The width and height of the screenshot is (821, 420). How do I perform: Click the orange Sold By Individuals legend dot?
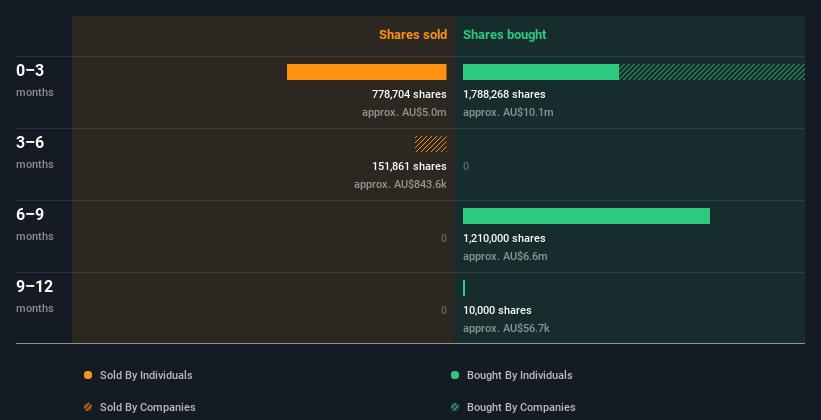[x=88, y=375]
